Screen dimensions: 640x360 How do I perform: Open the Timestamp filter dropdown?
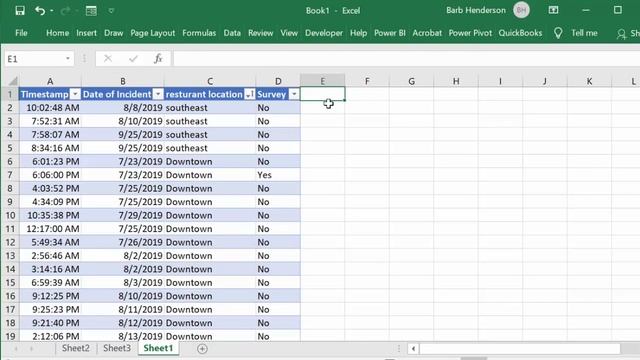(x=75, y=94)
